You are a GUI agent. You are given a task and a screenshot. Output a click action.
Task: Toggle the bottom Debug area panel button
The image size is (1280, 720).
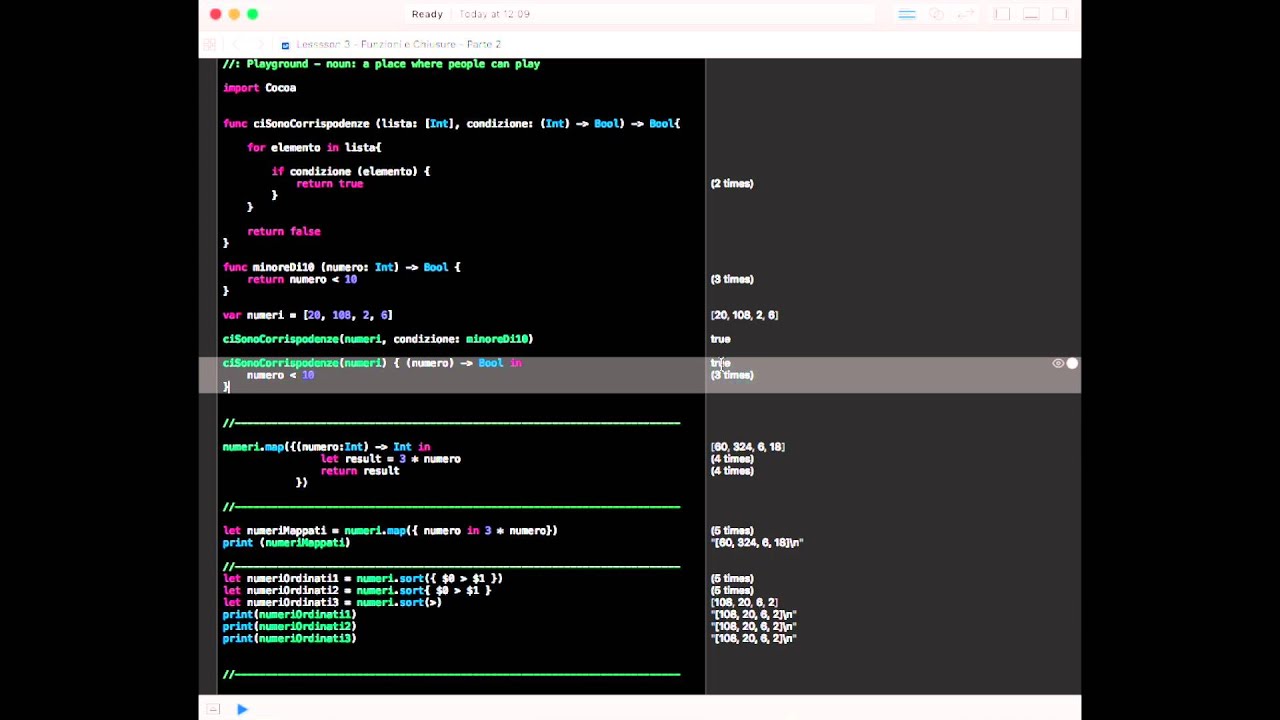tap(1032, 14)
